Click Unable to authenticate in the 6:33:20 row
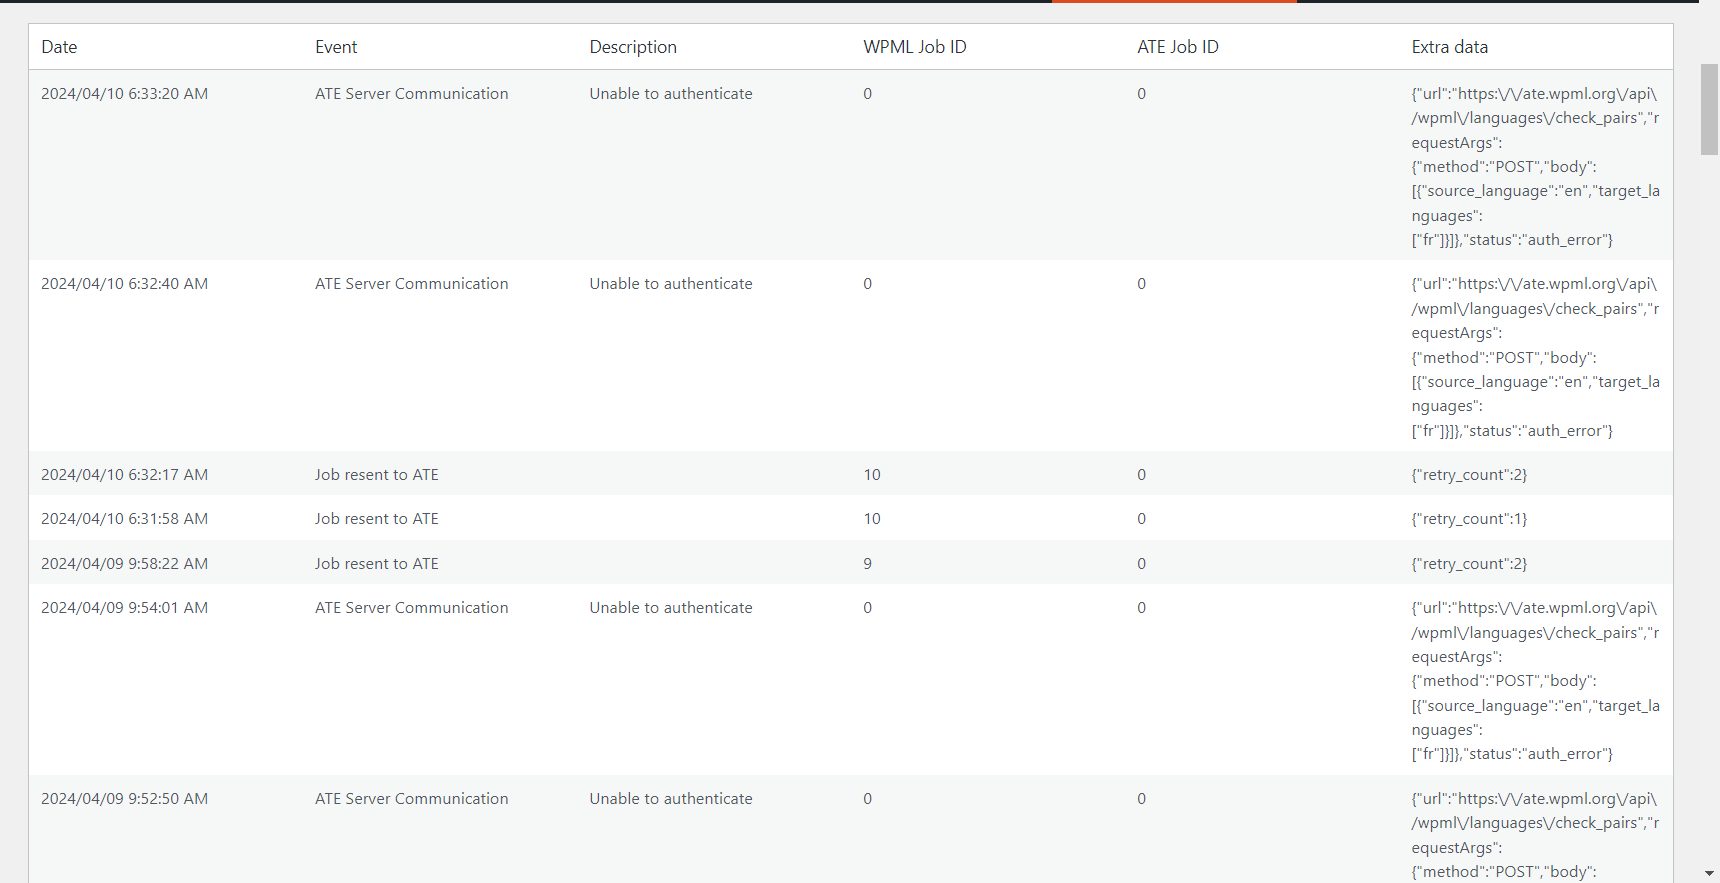This screenshot has width=1720, height=883. click(671, 94)
